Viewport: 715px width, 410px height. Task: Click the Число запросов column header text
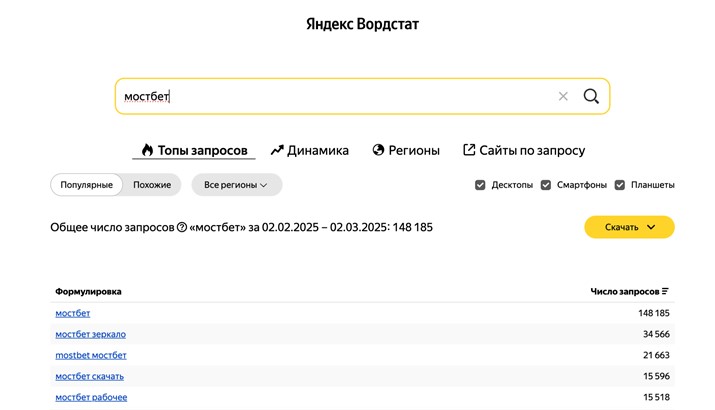click(625, 291)
